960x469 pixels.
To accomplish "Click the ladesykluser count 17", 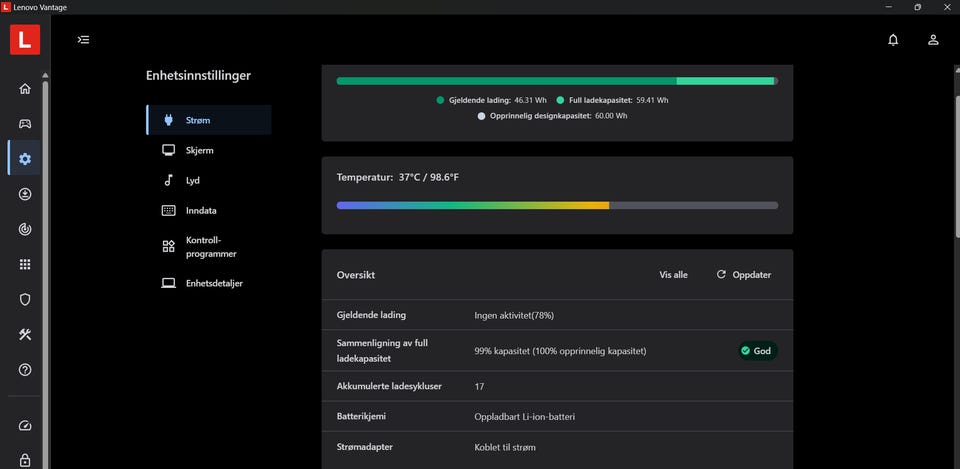I will coord(479,386).
